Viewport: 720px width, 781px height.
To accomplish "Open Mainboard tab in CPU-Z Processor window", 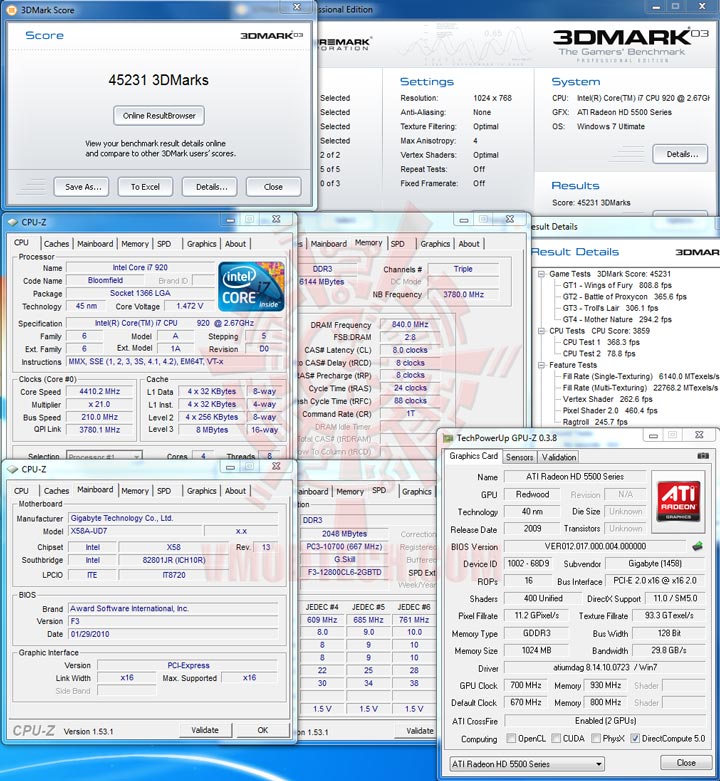I will 95,244.
